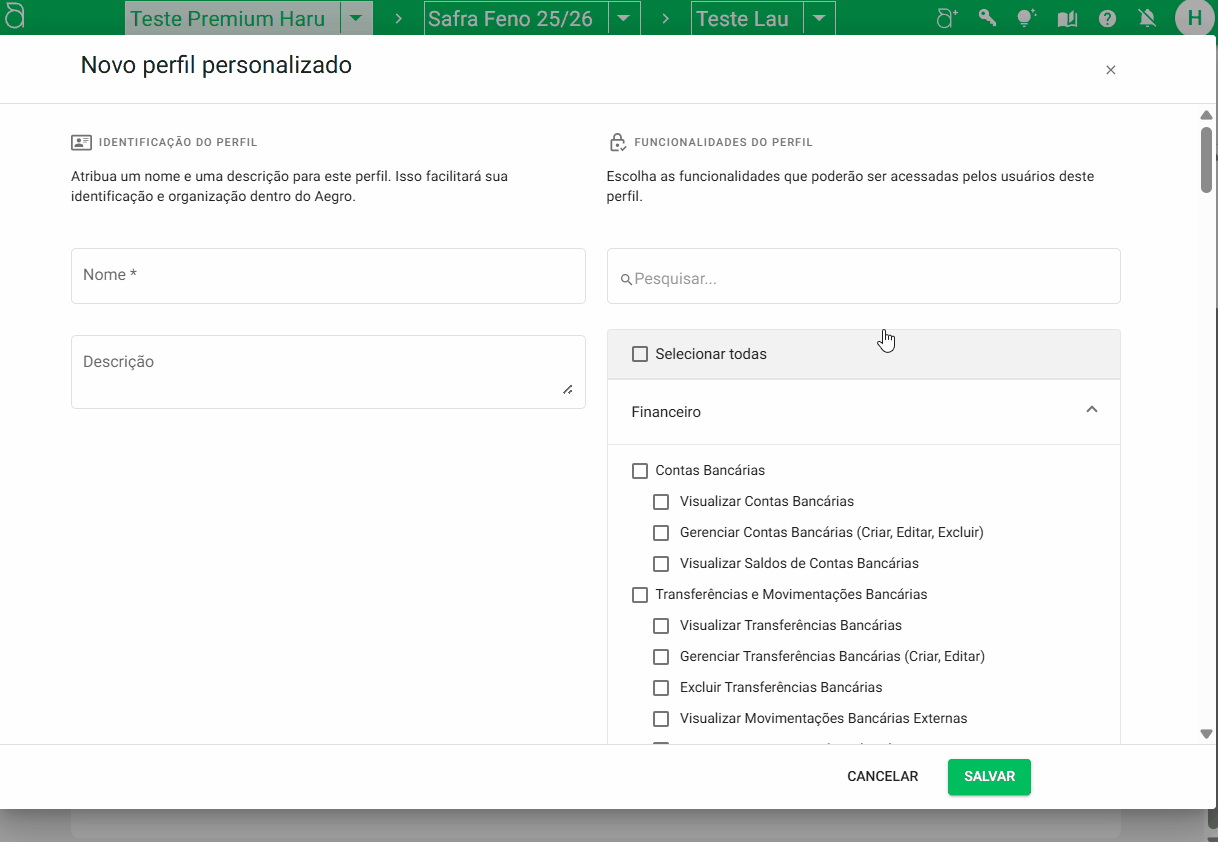Open the book guide icon
This screenshot has height=842, width=1218.
click(1067, 18)
